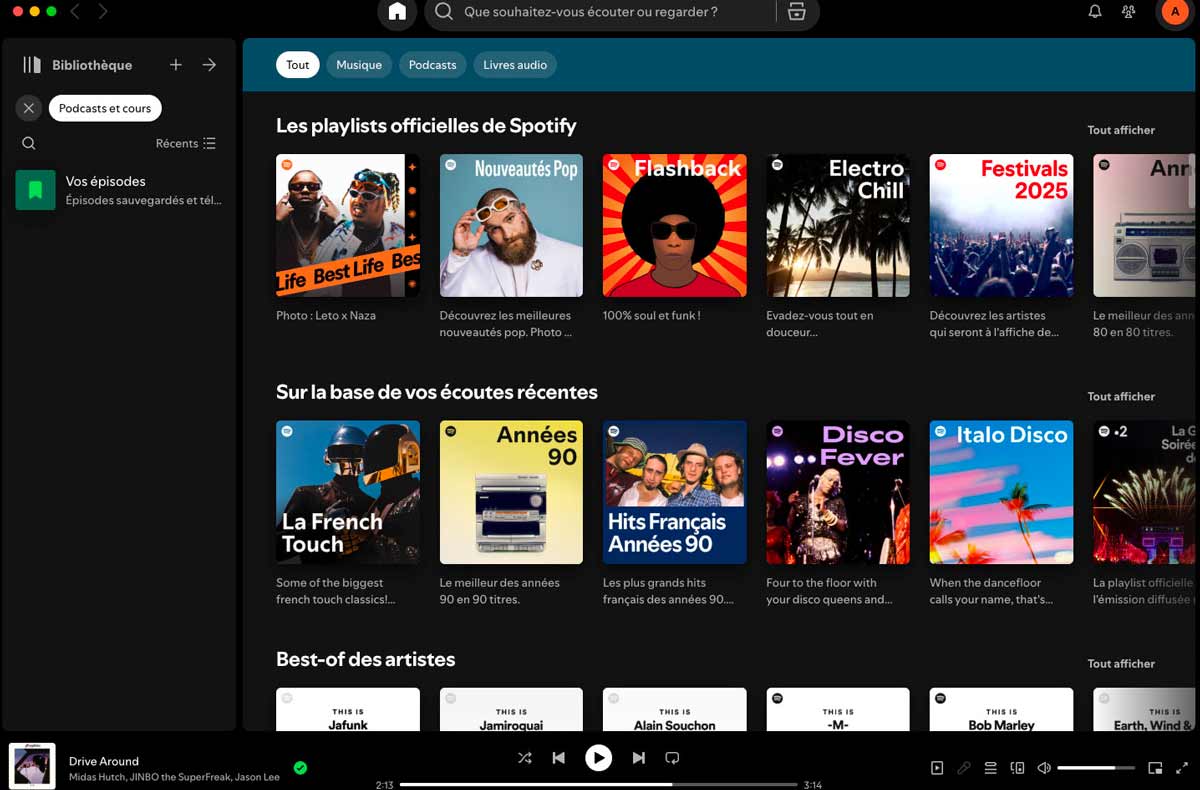Viewport: 1200px width, 790px height.
Task: Open This Is Alain Souchon card
Action: (675, 709)
